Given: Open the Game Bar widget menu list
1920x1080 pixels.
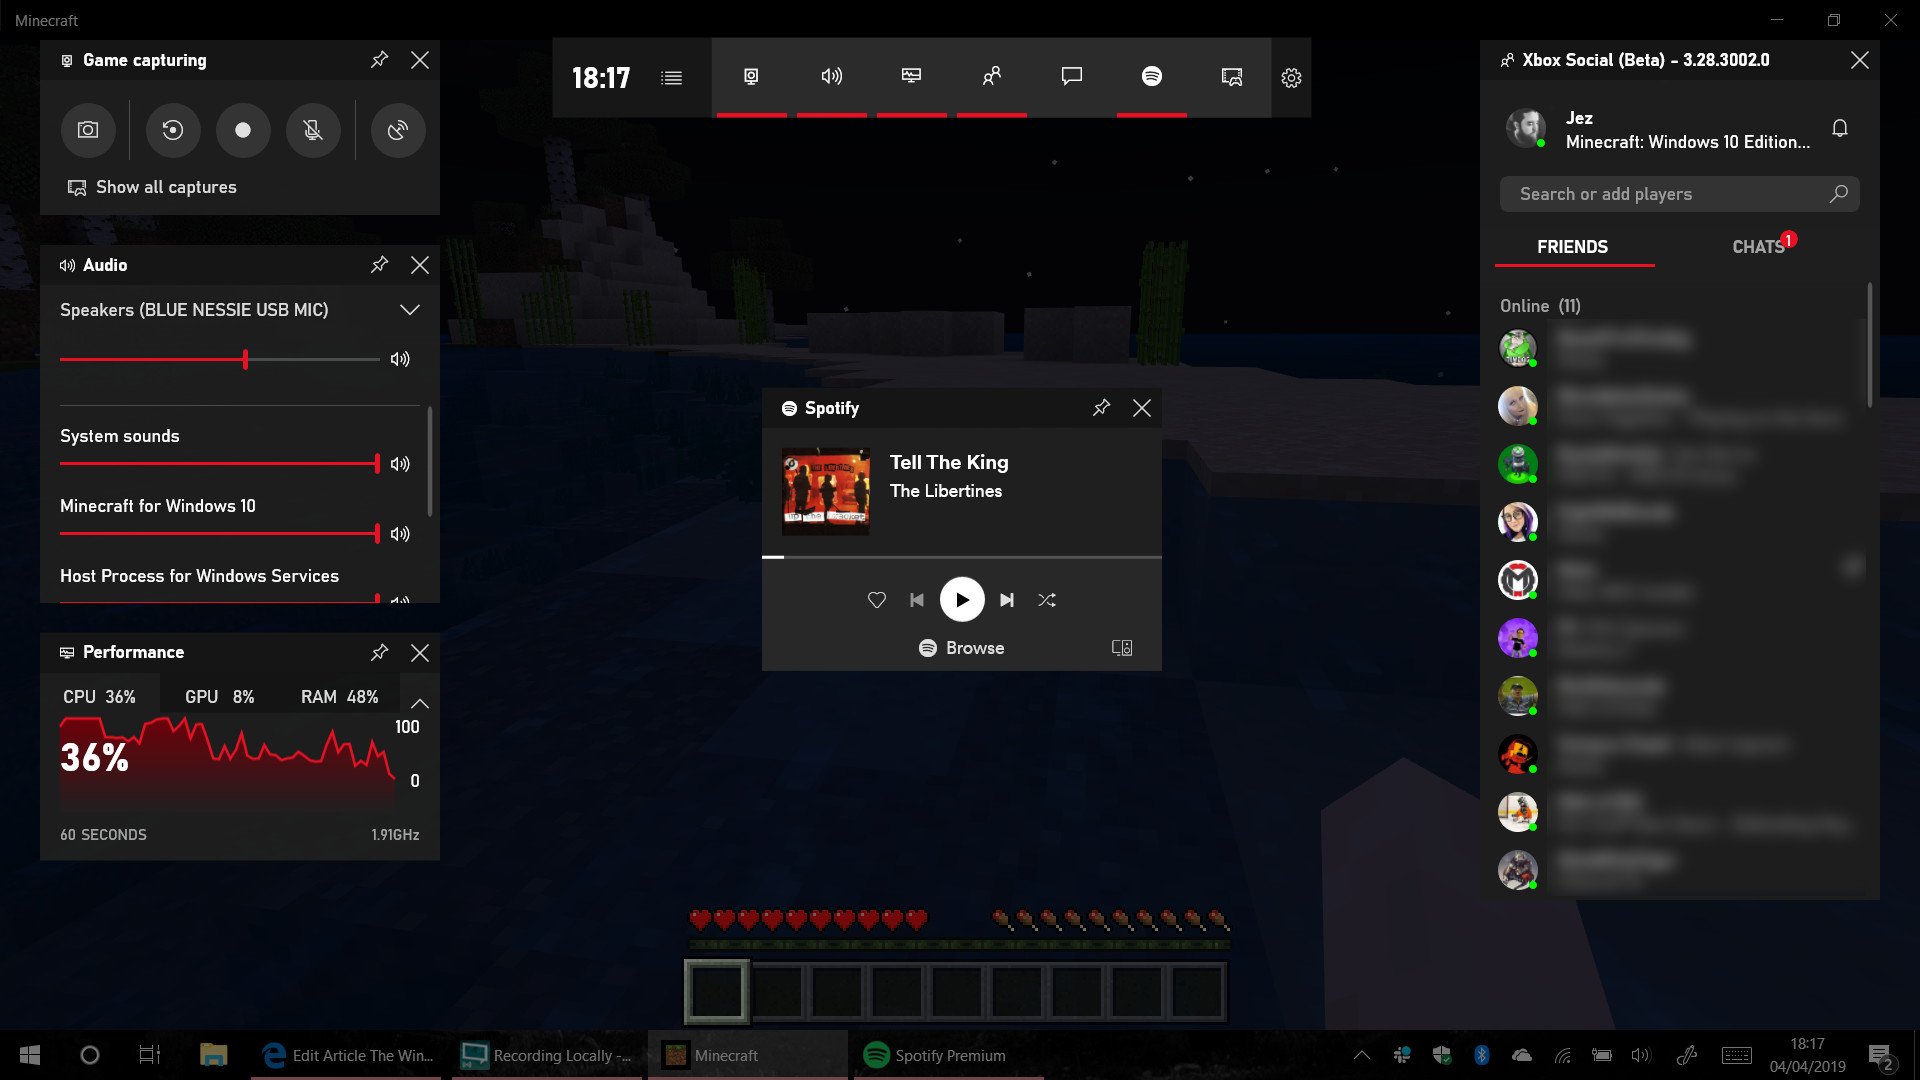Looking at the screenshot, I should [671, 78].
